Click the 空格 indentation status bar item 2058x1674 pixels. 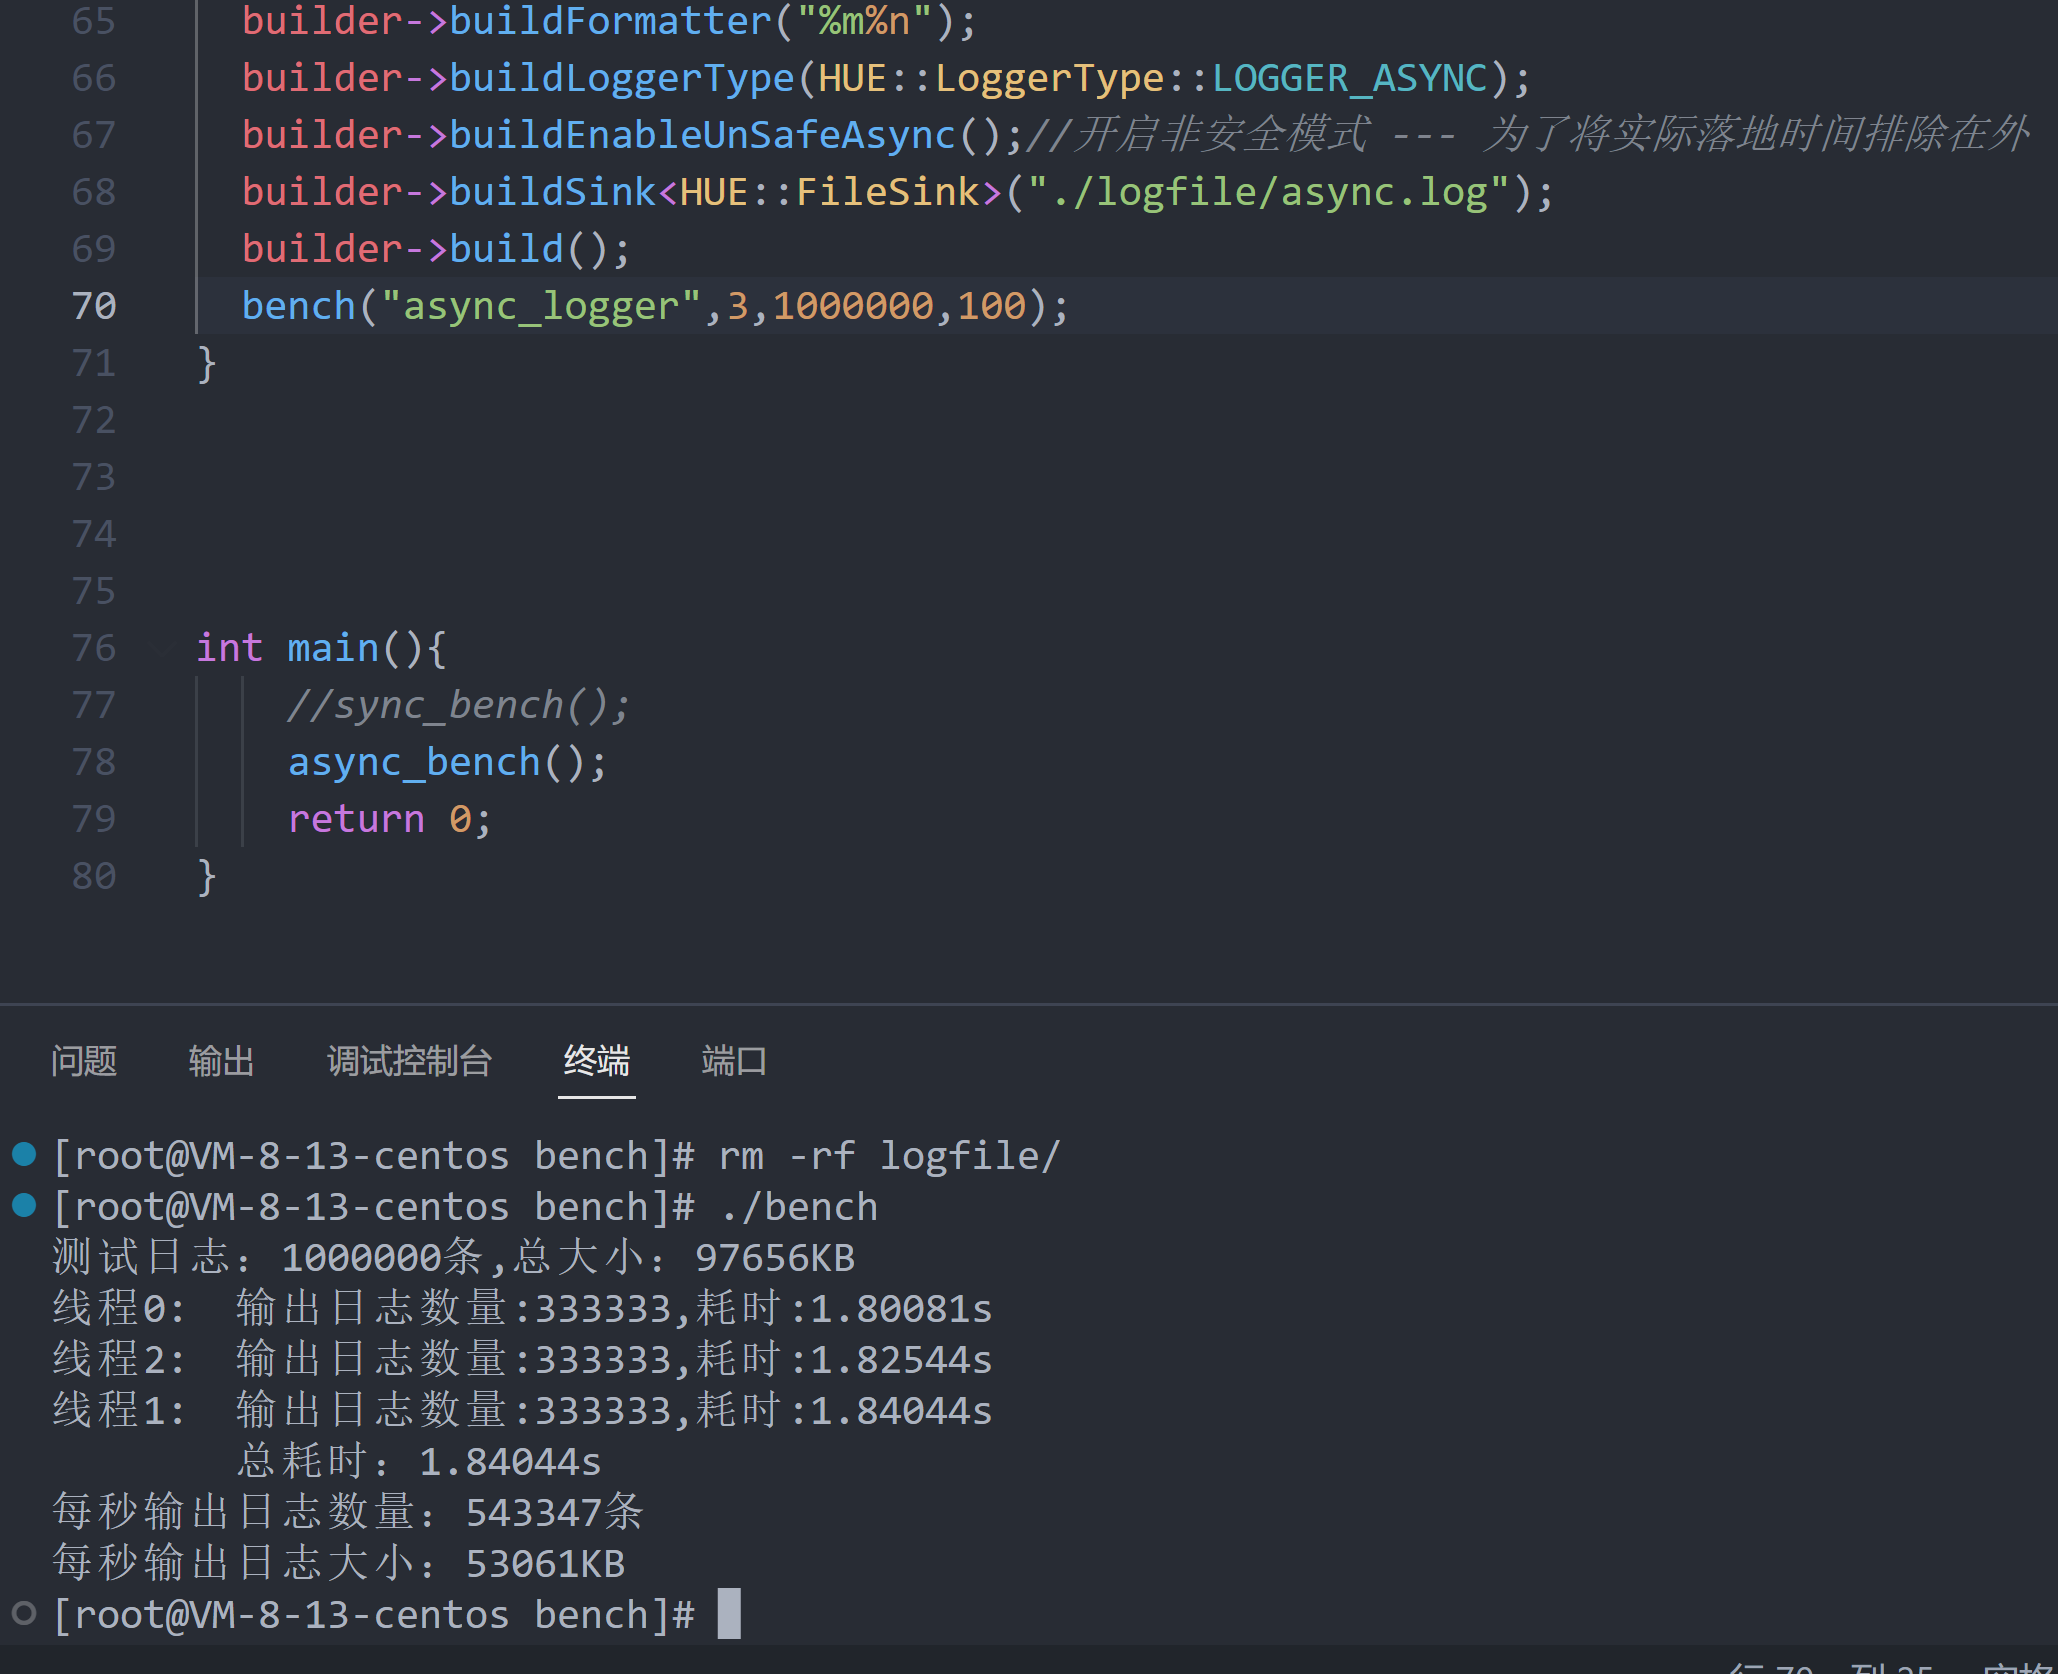[x=2020, y=1667]
